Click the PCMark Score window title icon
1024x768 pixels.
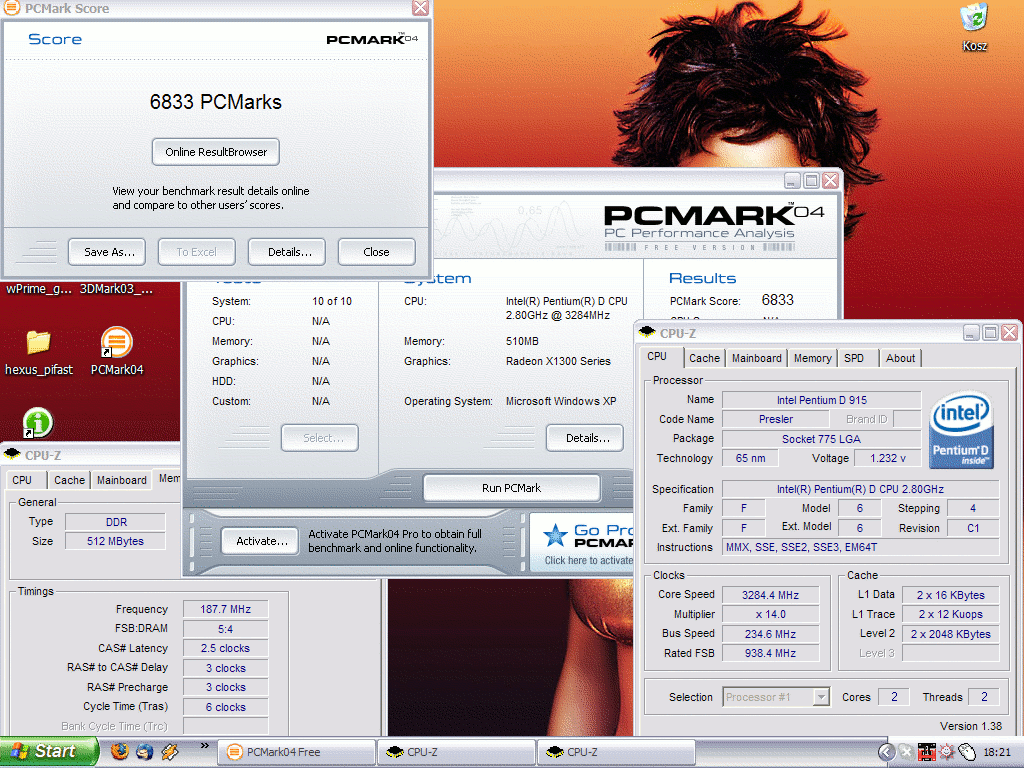pyautogui.click(x=11, y=8)
